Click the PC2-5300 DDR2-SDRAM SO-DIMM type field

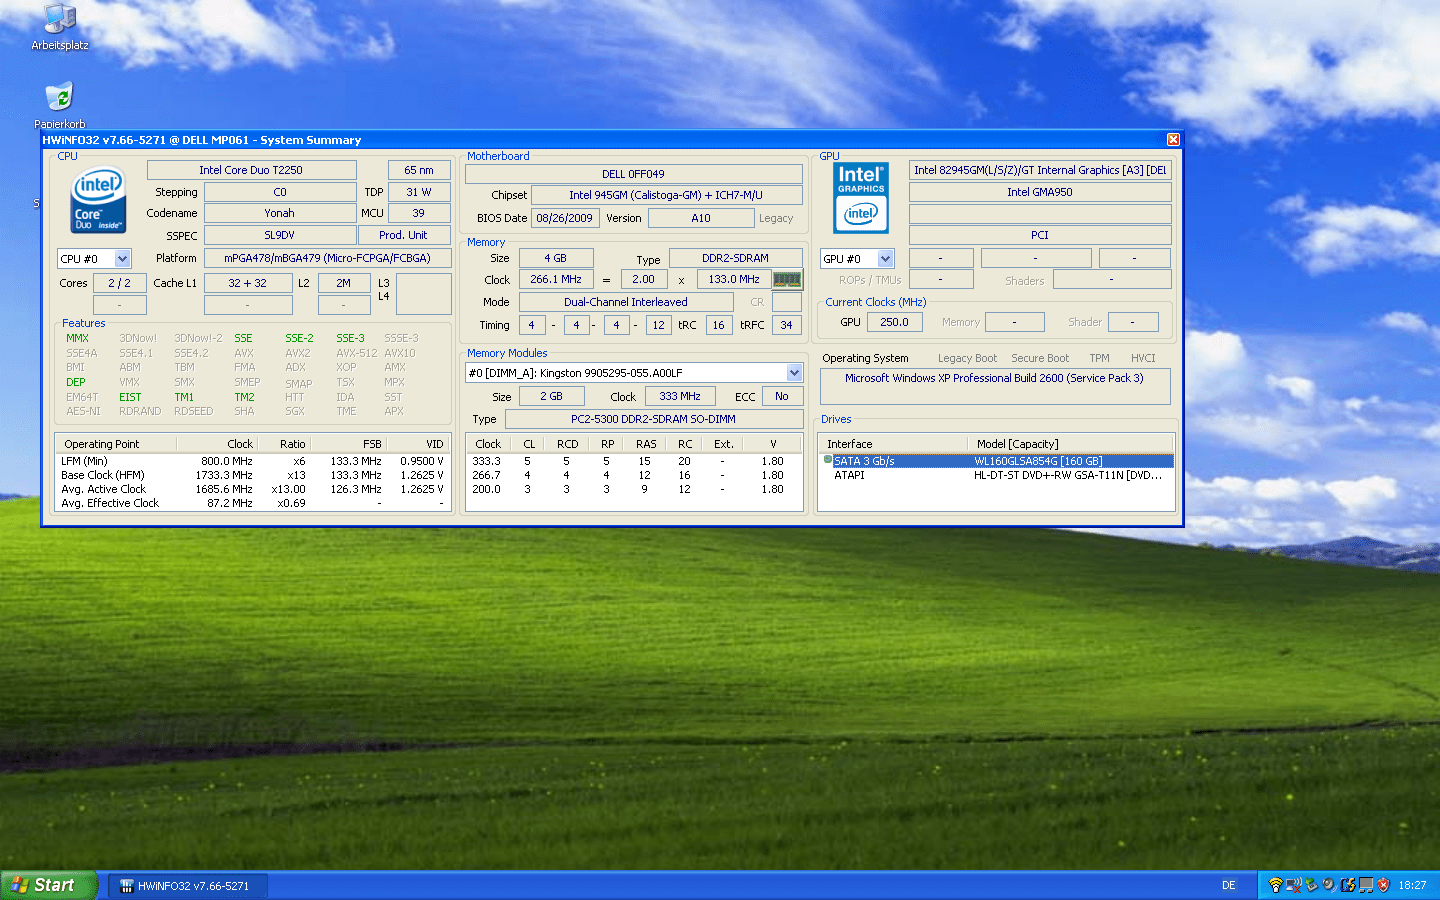[x=653, y=419]
